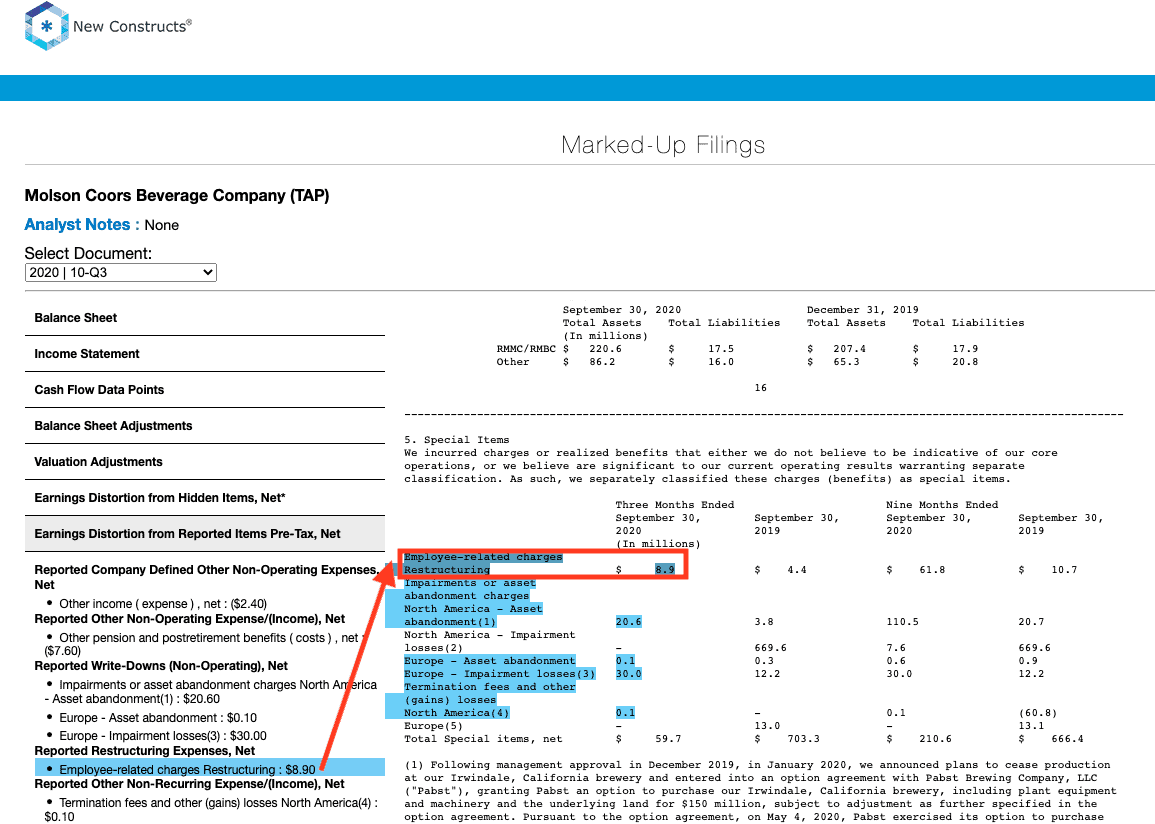
Task: Open Cash Flow Data Points section
Action: click(x=205, y=390)
